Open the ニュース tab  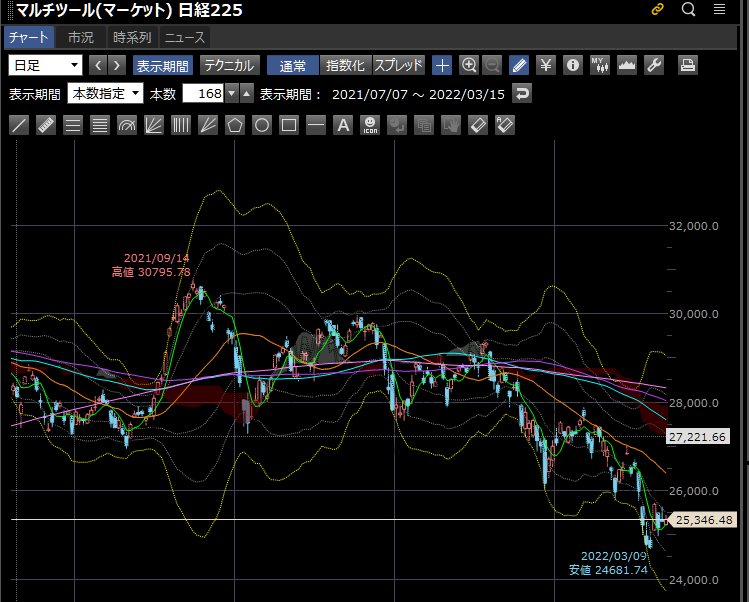(184, 37)
